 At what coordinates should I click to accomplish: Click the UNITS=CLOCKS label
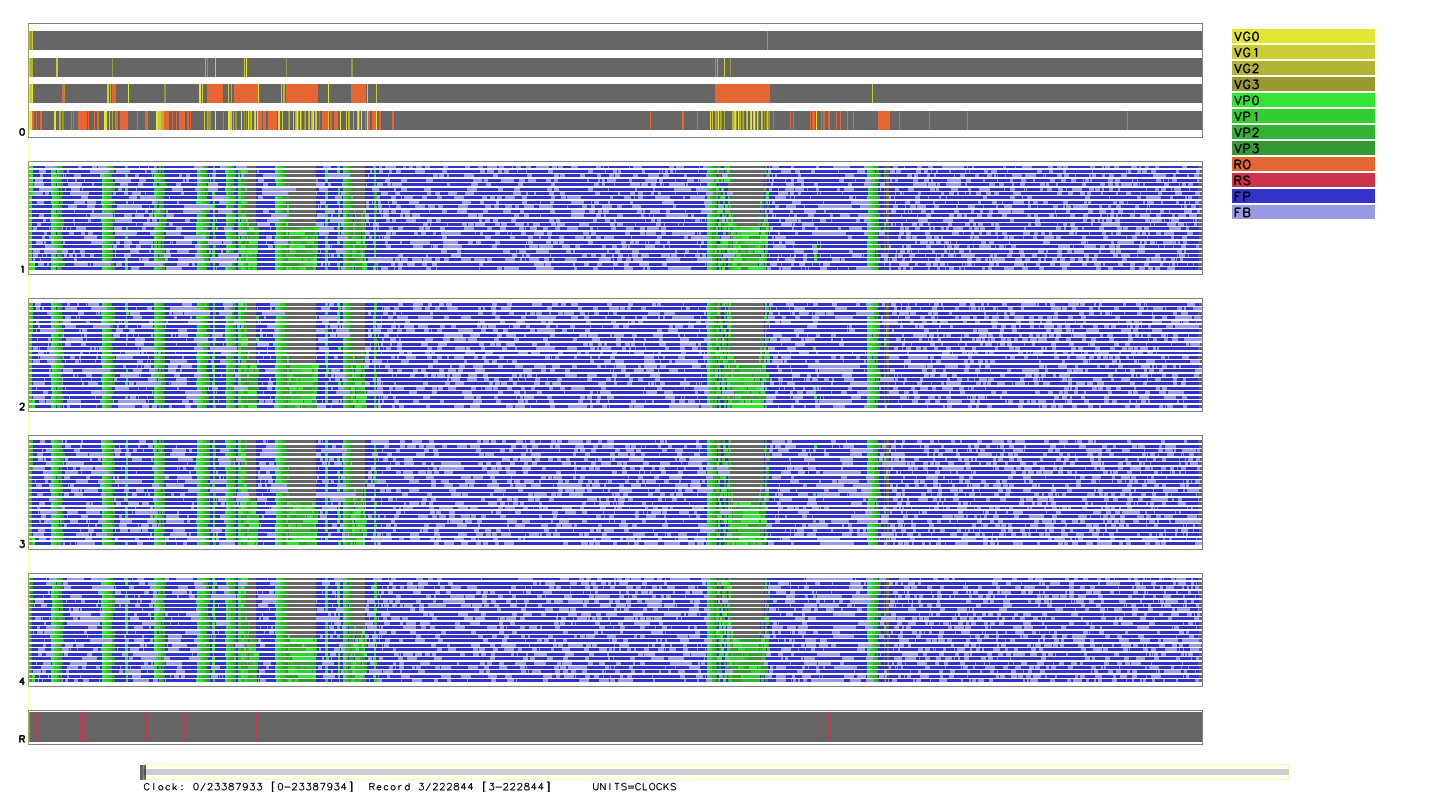click(x=633, y=787)
